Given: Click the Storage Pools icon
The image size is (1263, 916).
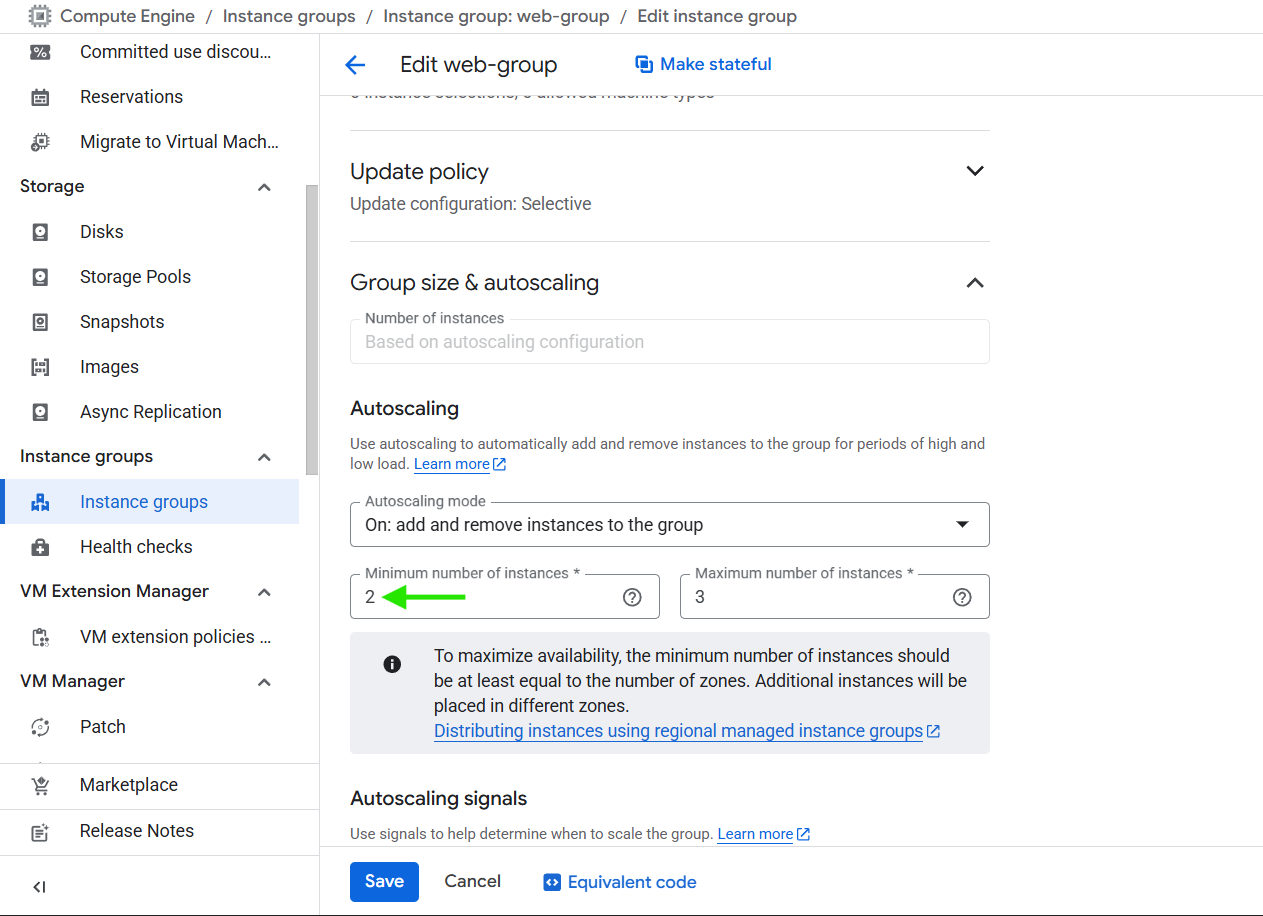Looking at the screenshot, I should 40,277.
